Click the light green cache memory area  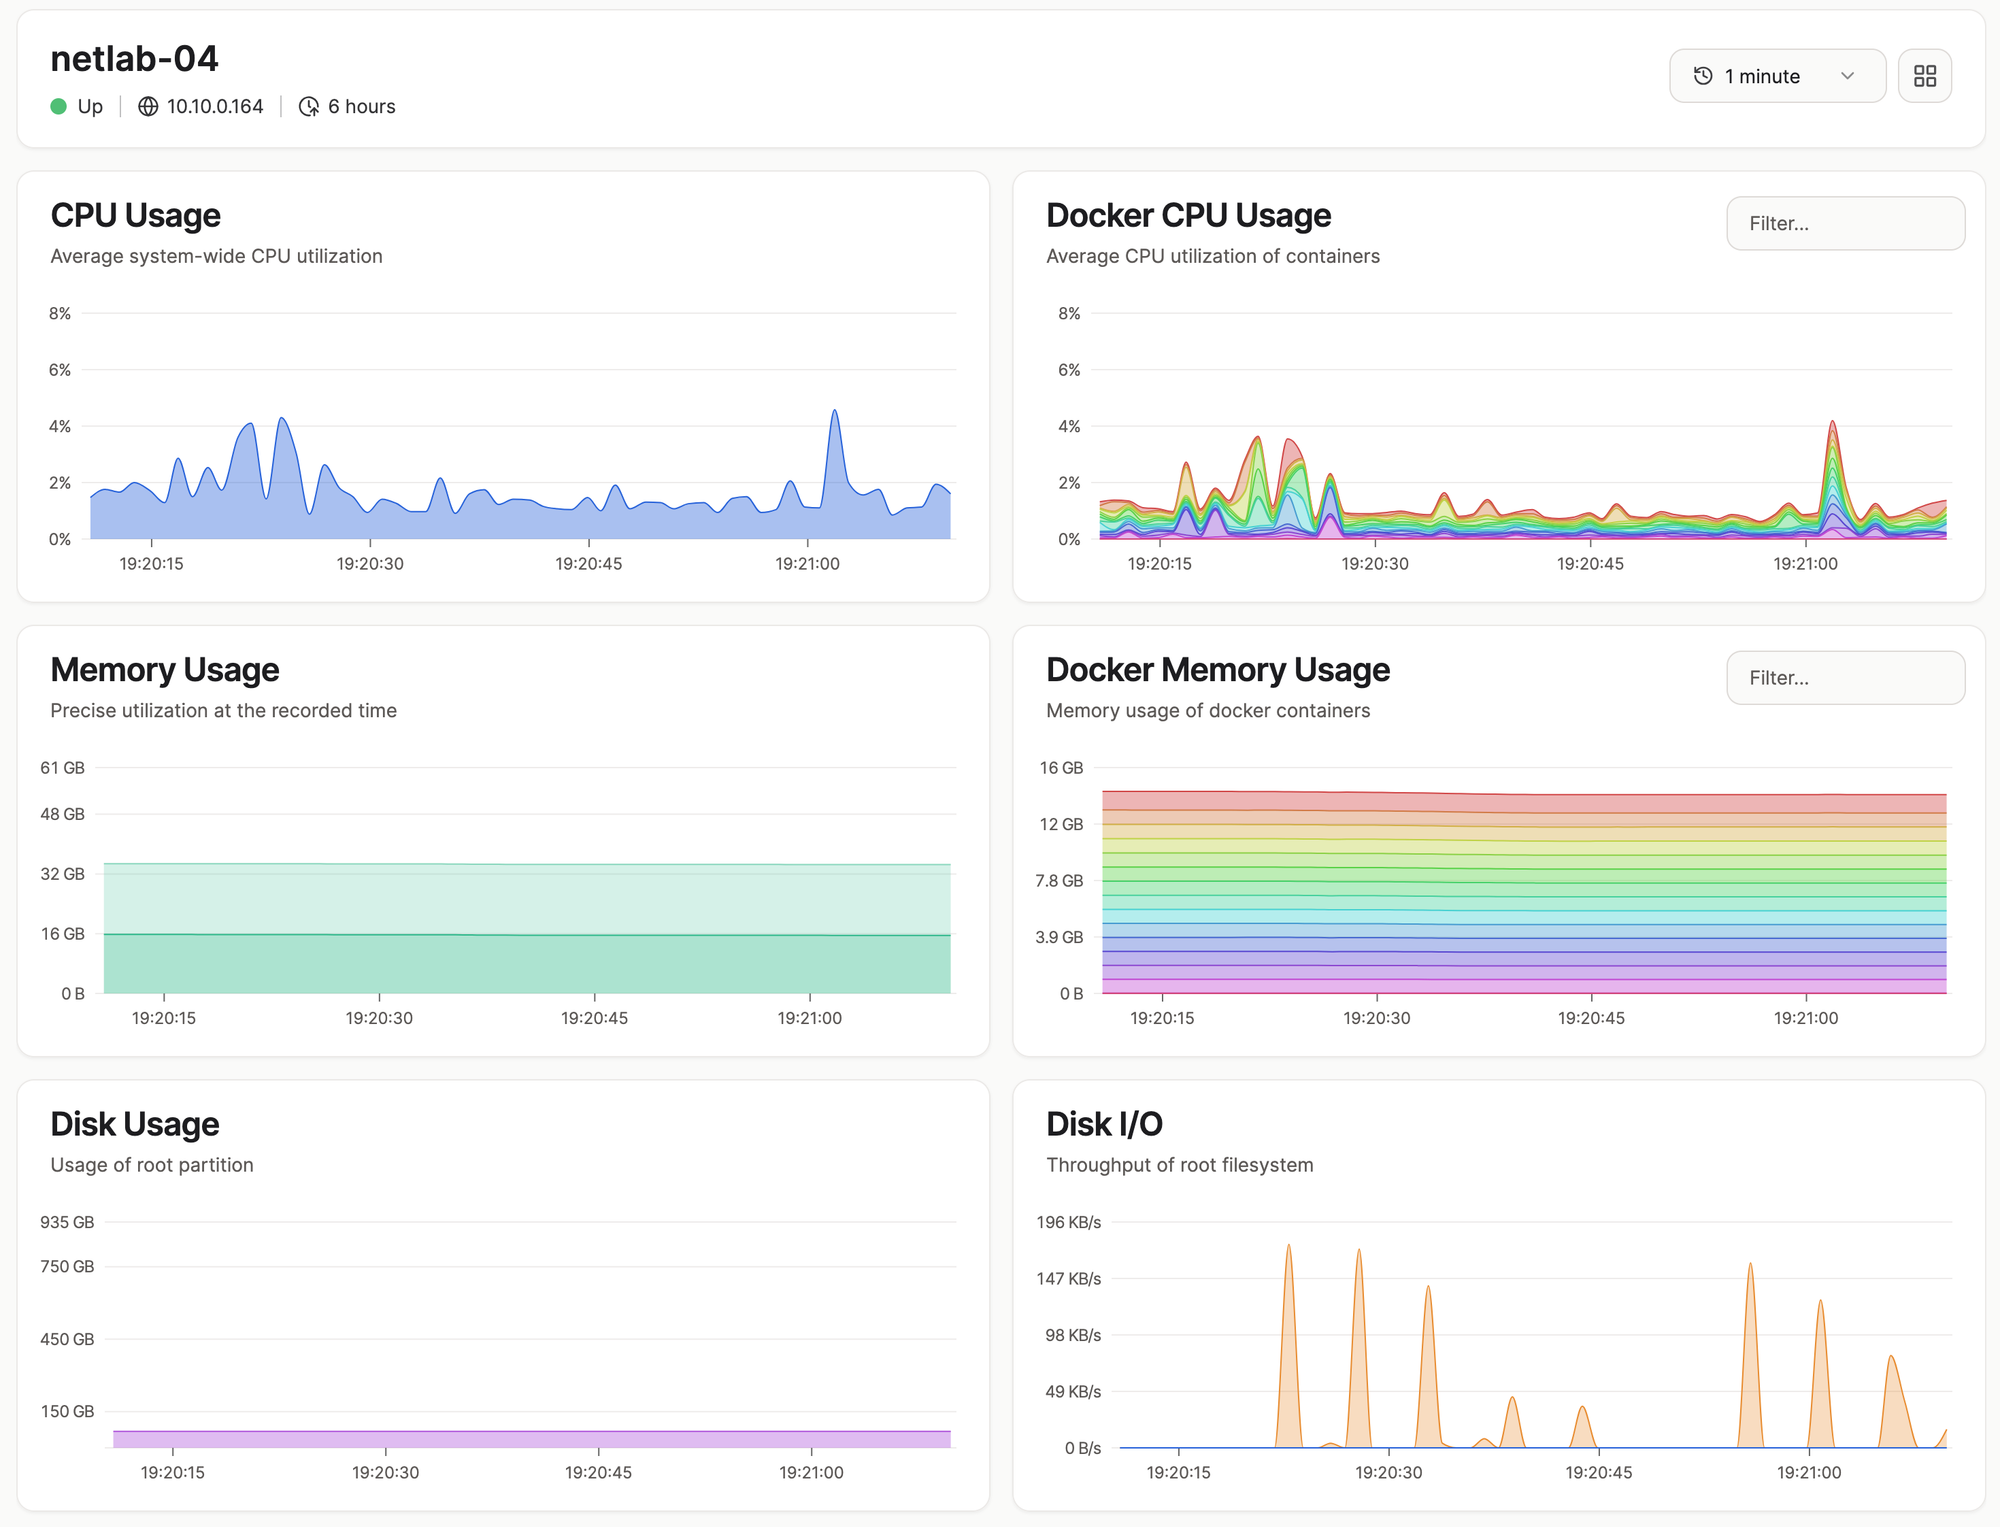(x=527, y=899)
